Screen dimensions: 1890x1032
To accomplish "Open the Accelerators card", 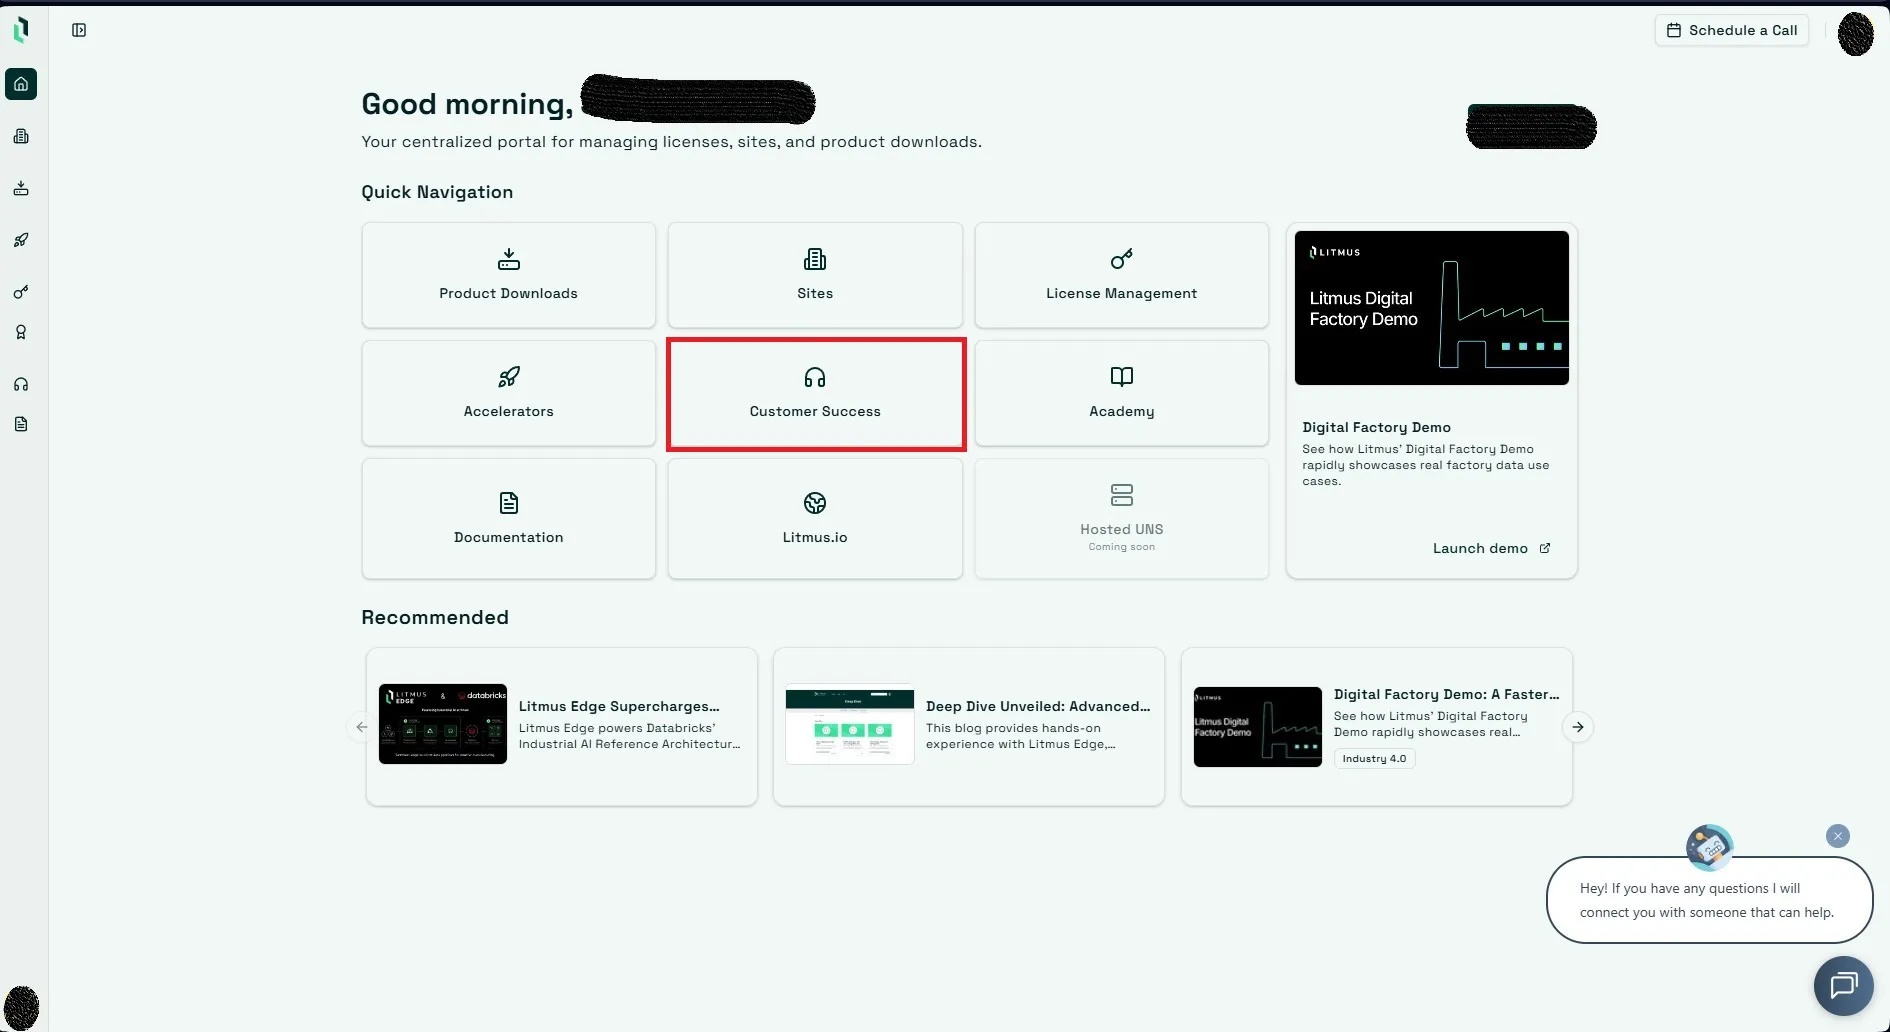I will (508, 393).
